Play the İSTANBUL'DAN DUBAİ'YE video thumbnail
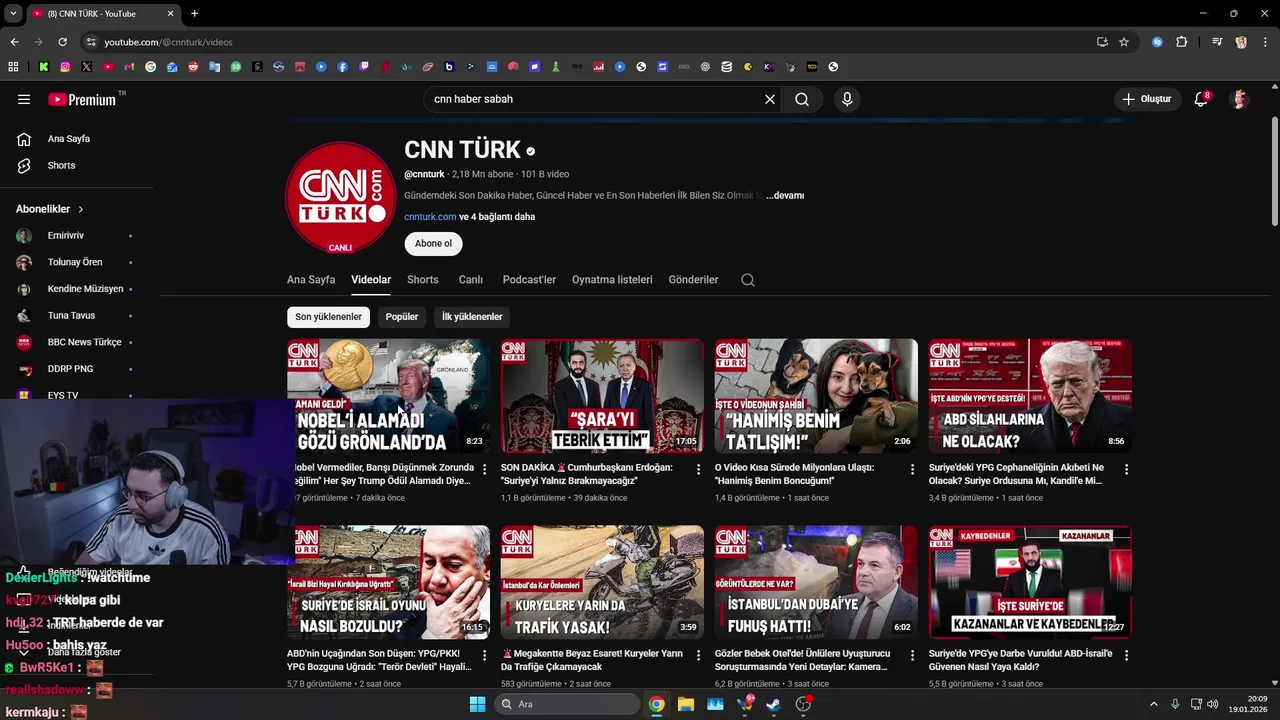Viewport: 1280px width, 720px height. pyautogui.click(x=816, y=582)
